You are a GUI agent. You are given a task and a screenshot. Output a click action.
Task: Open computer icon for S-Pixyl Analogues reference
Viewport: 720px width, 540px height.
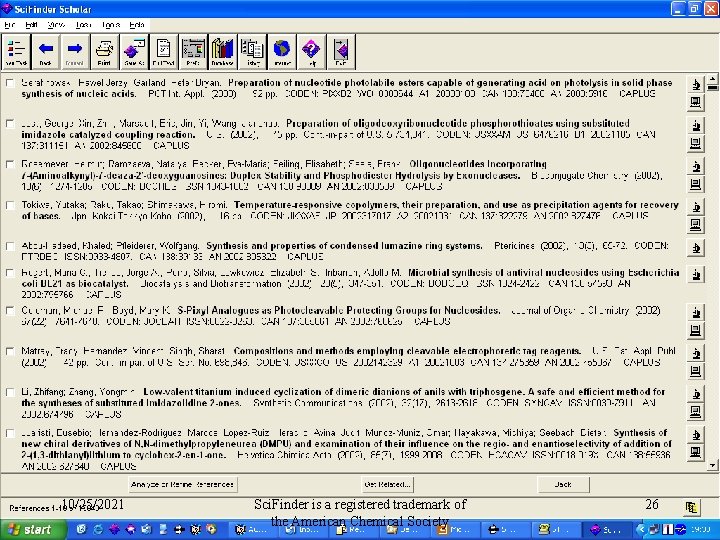pyautogui.click(x=696, y=330)
